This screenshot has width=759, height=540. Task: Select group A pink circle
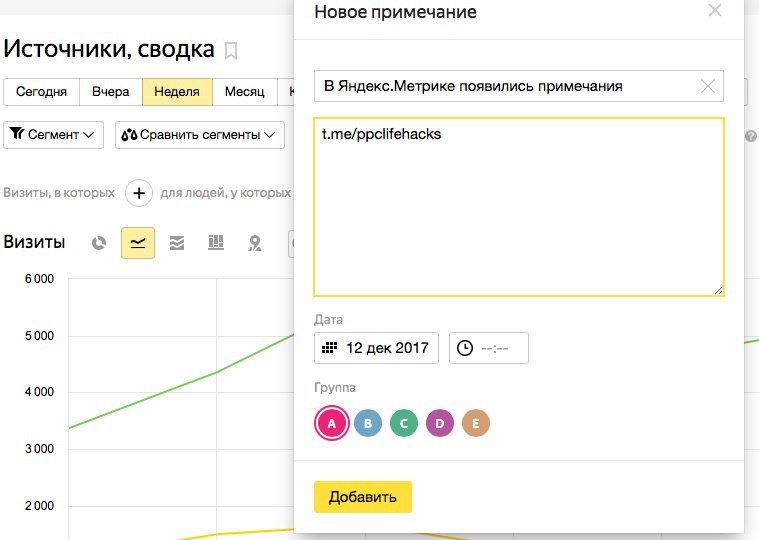332,423
